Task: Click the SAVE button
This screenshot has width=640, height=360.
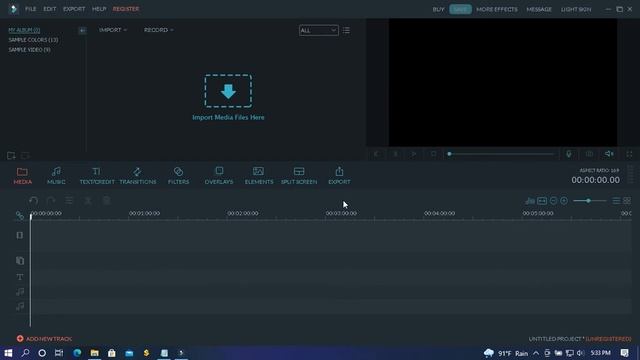Action: [460, 9]
